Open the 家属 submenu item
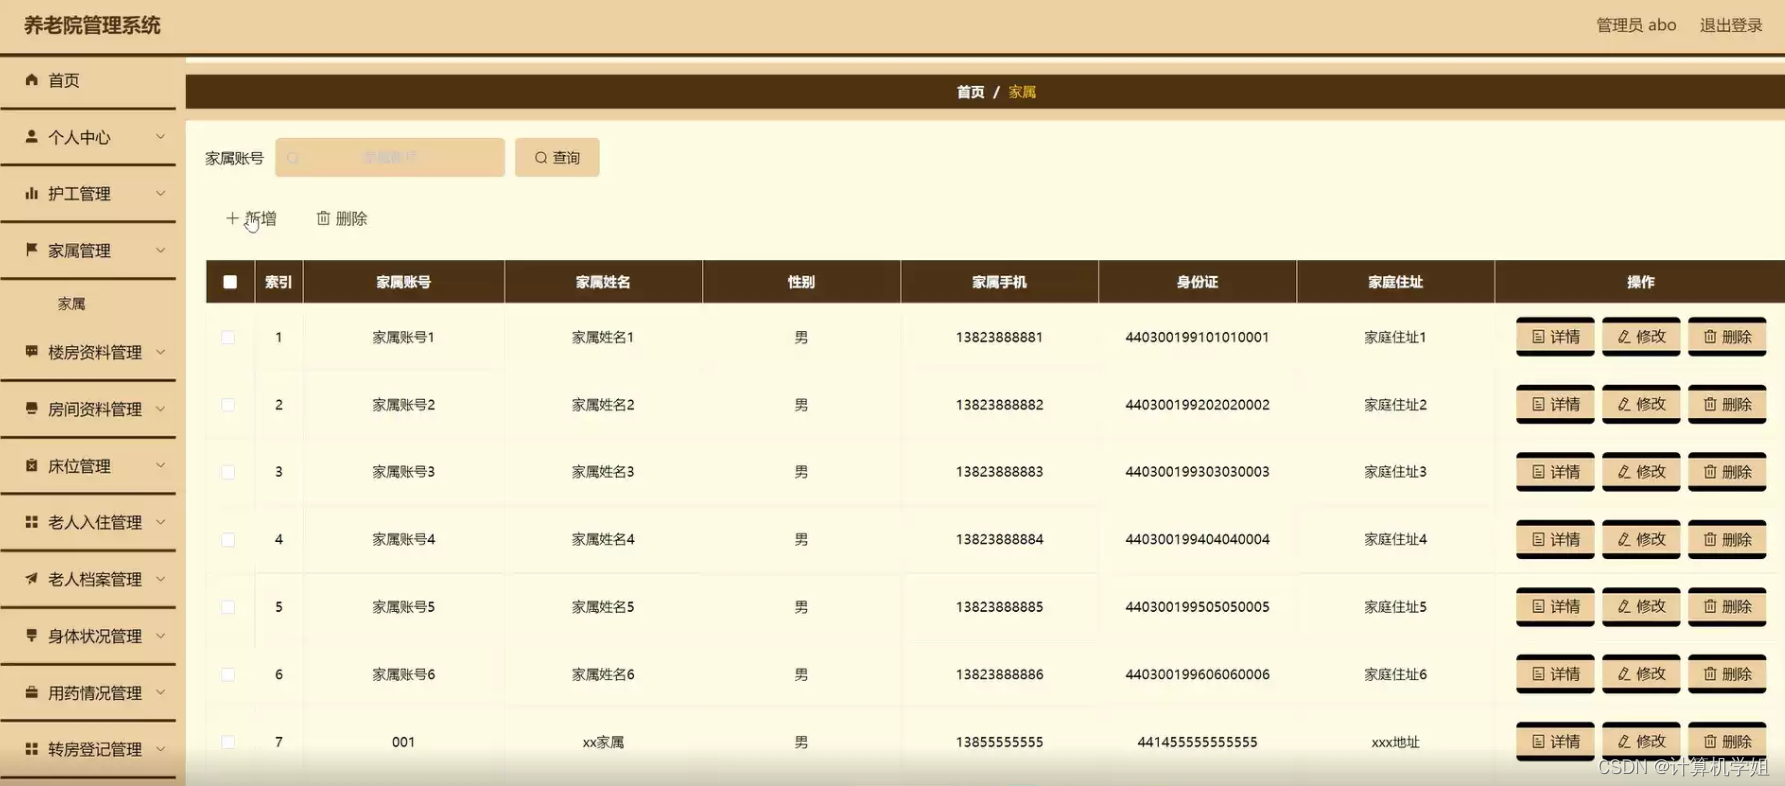The width and height of the screenshot is (1785, 786). coord(71,304)
